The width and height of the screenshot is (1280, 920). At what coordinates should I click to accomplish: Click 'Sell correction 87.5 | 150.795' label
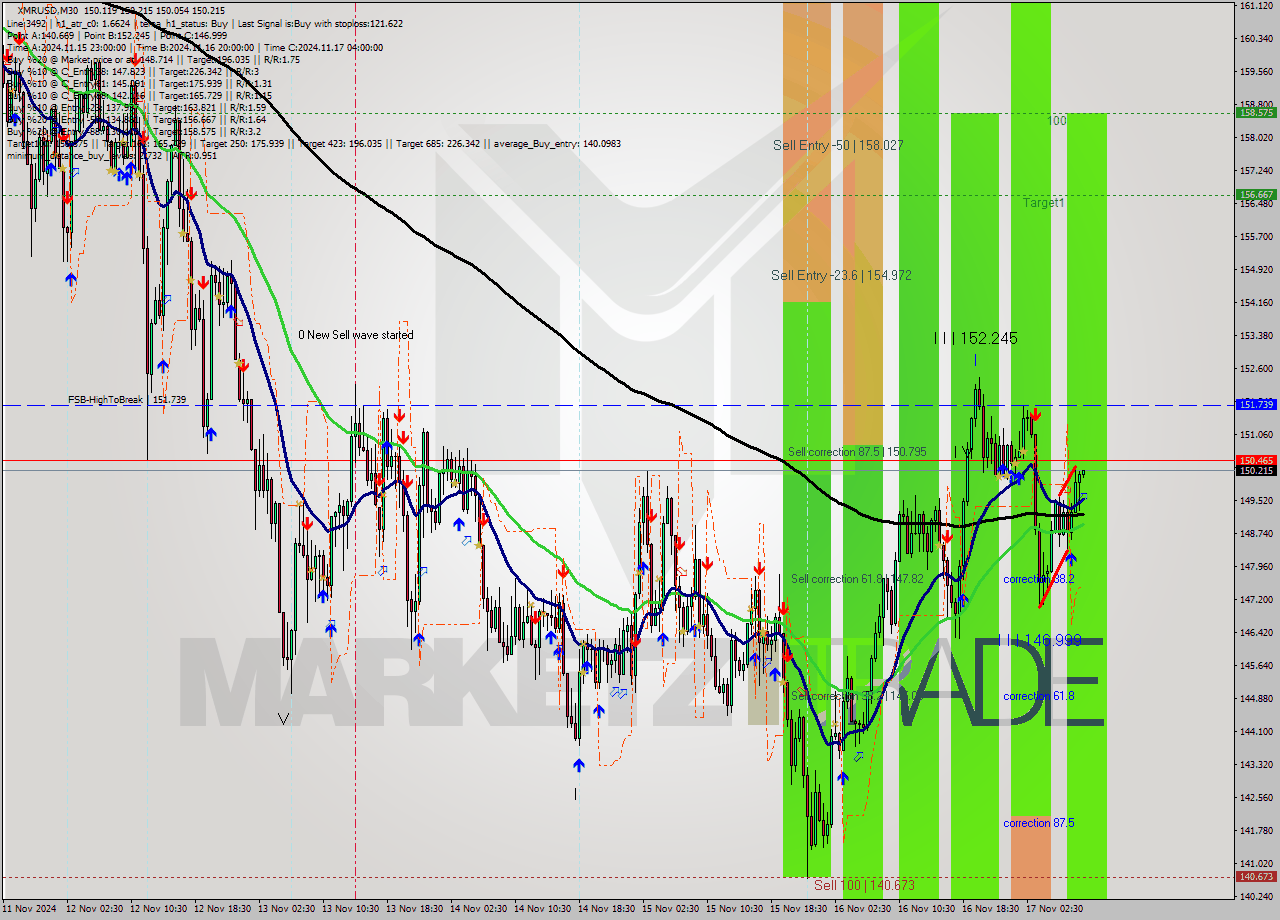pyautogui.click(x=857, y=452)
